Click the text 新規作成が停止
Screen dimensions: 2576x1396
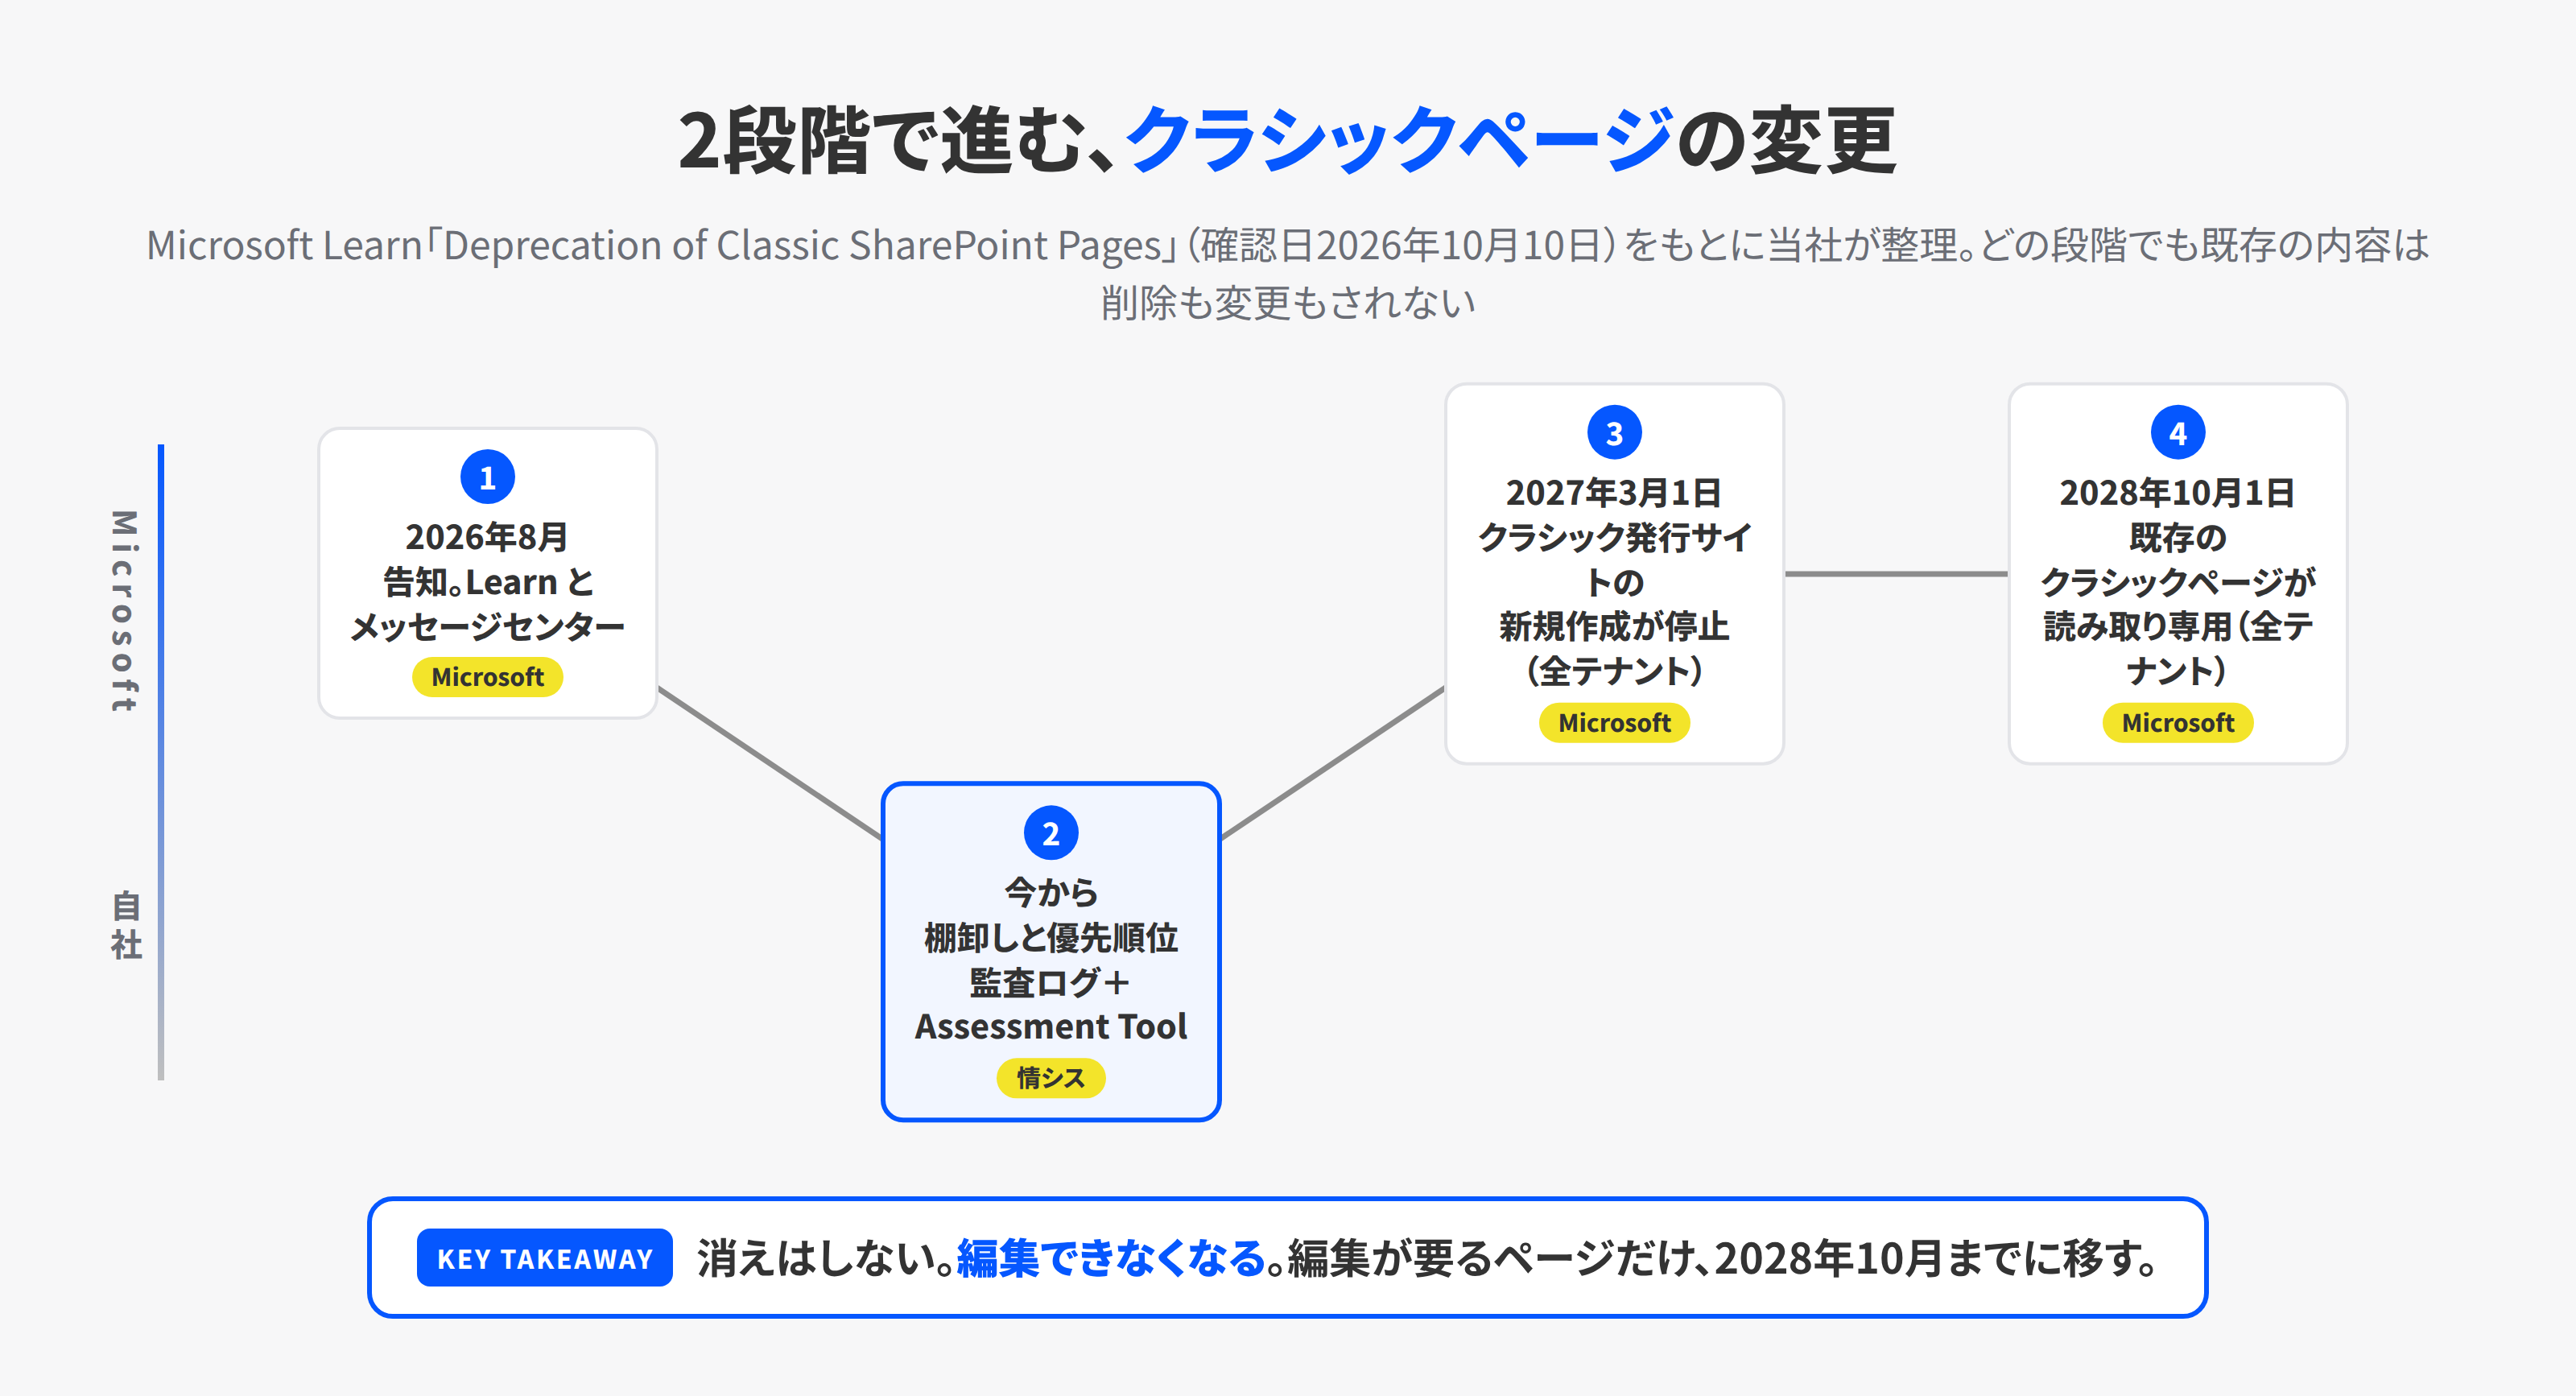tap(1614, 627)
